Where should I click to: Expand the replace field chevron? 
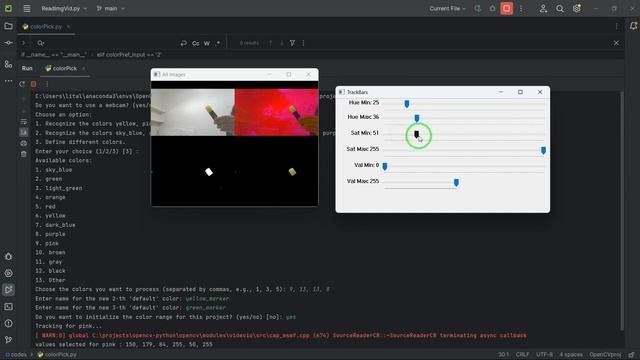pos(23,43)
